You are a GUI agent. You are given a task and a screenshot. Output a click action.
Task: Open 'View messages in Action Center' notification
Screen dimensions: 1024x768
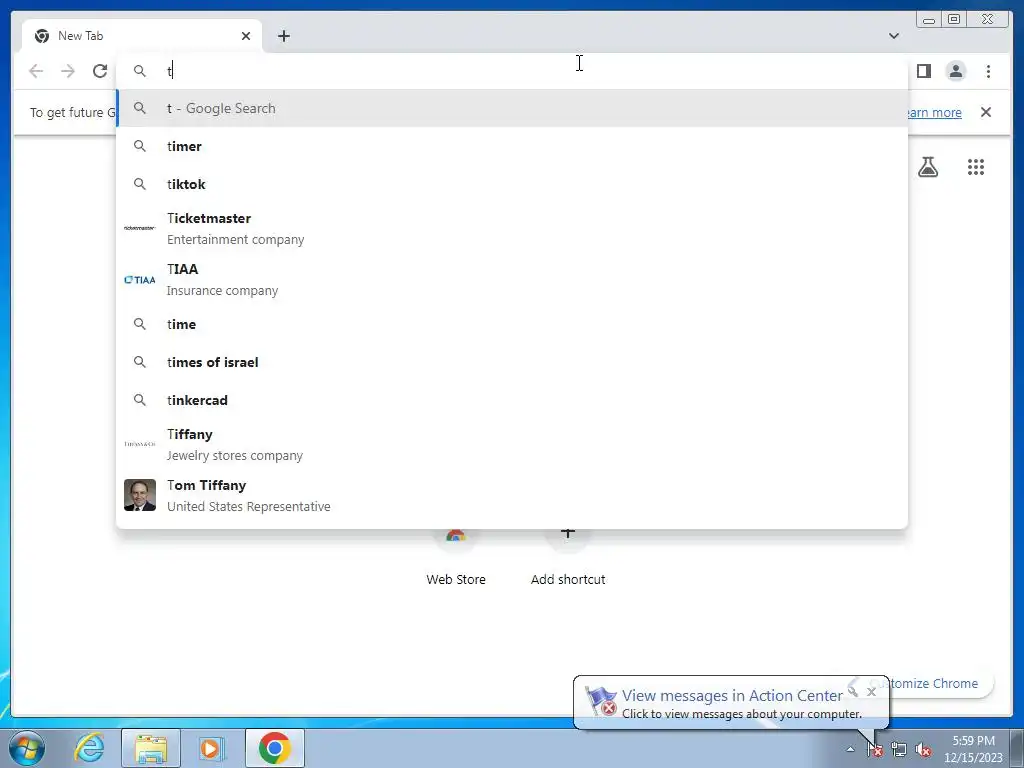[x=731, y=696]
